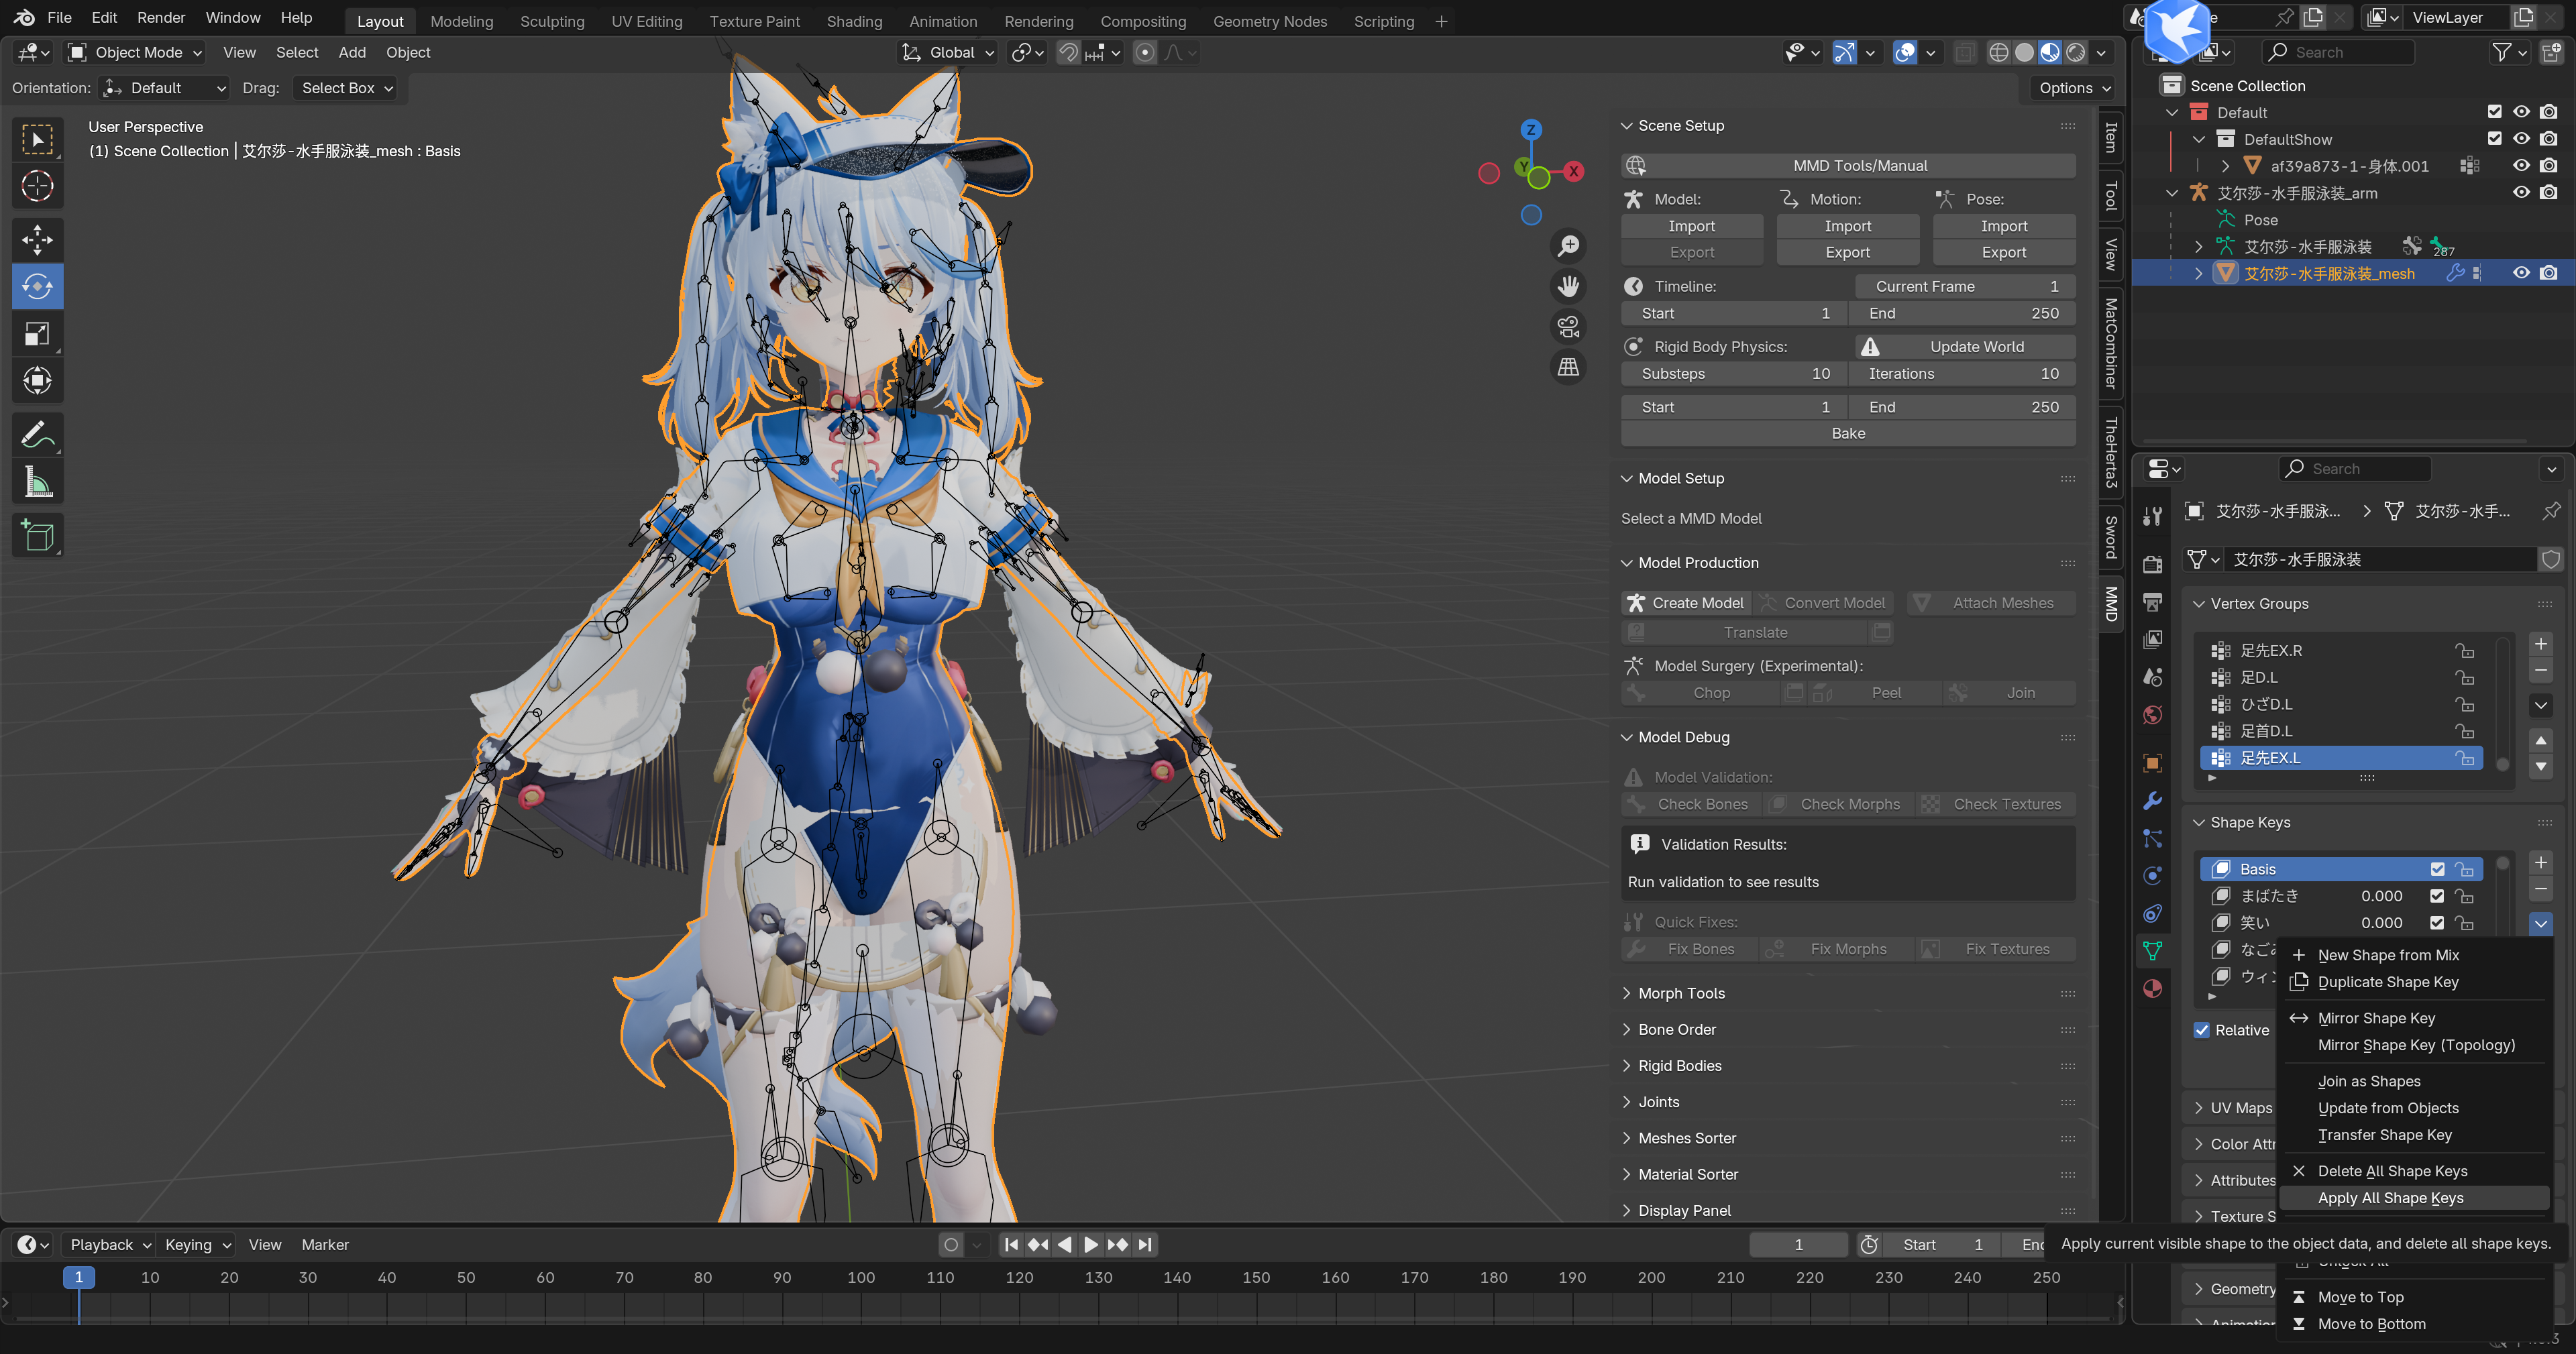Click the viewport zoom magnifier icon

pos(1568,246)
